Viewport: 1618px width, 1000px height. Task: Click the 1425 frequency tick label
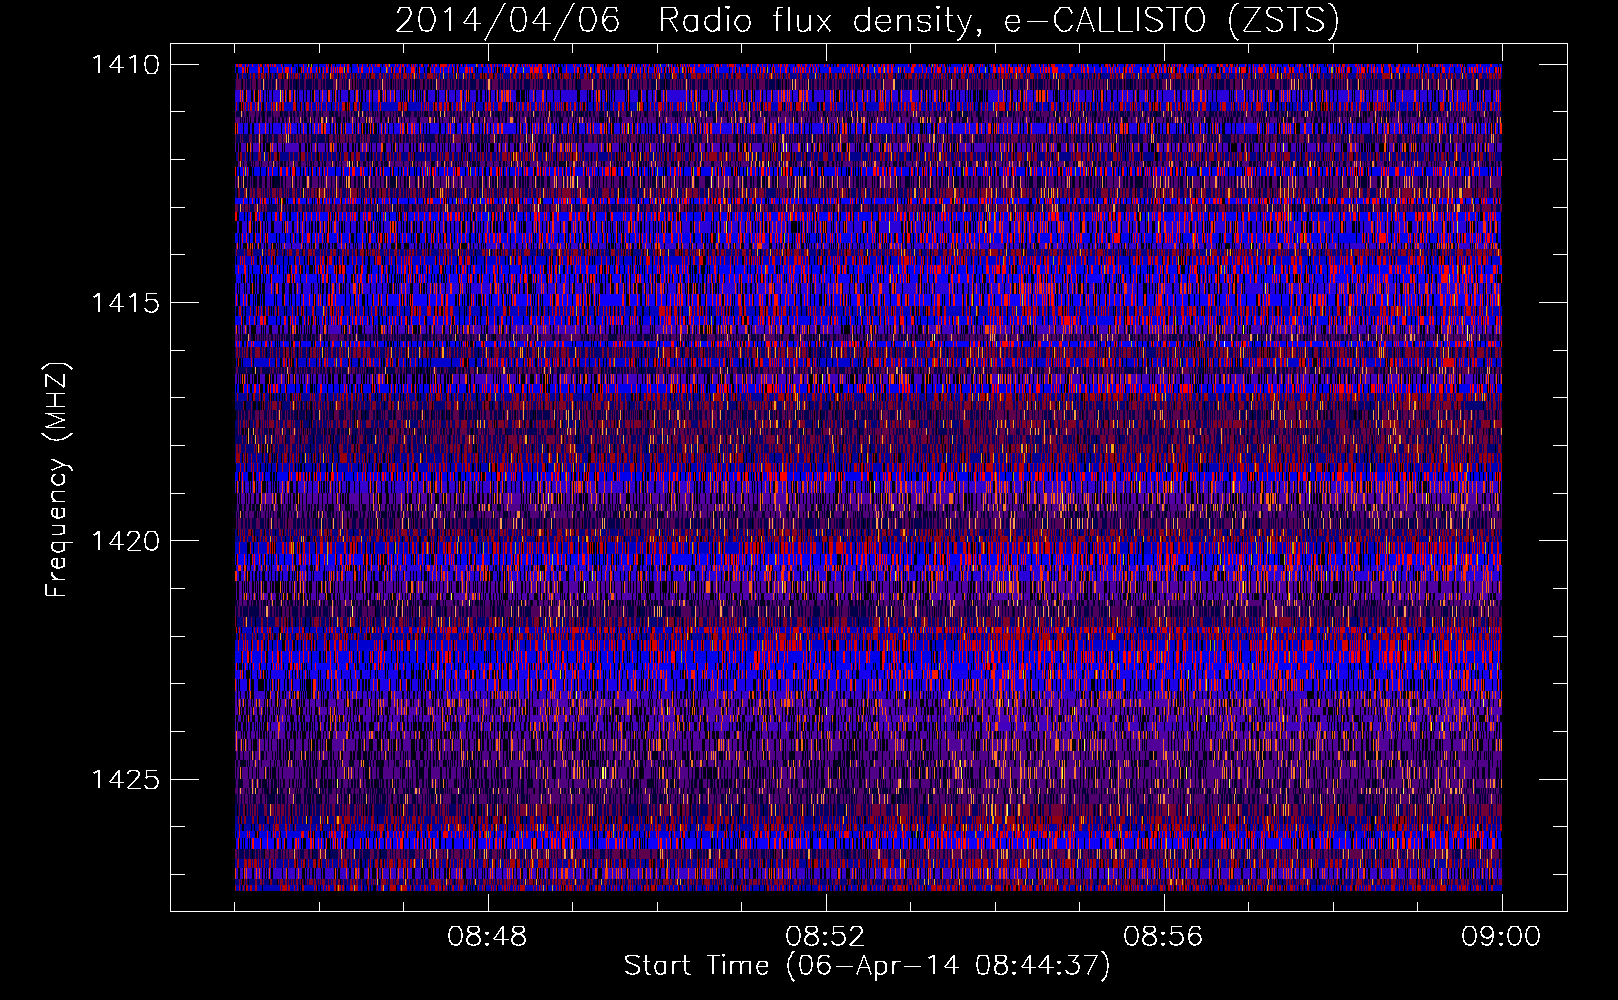(x=125, y=779)
